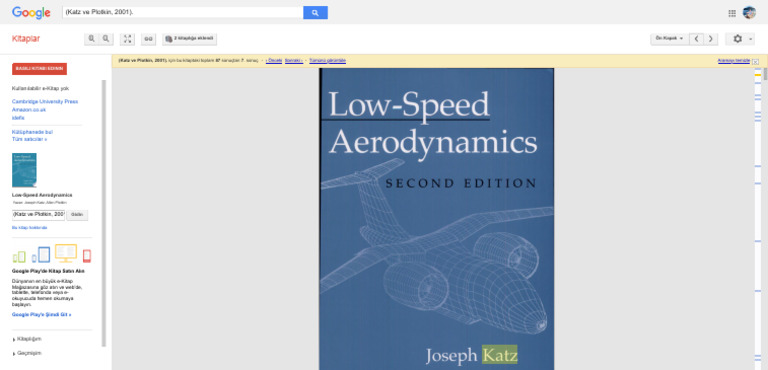Screen dimensions: 768x370
Task: Click the blue tablet device icon
Action: point(41,255)
